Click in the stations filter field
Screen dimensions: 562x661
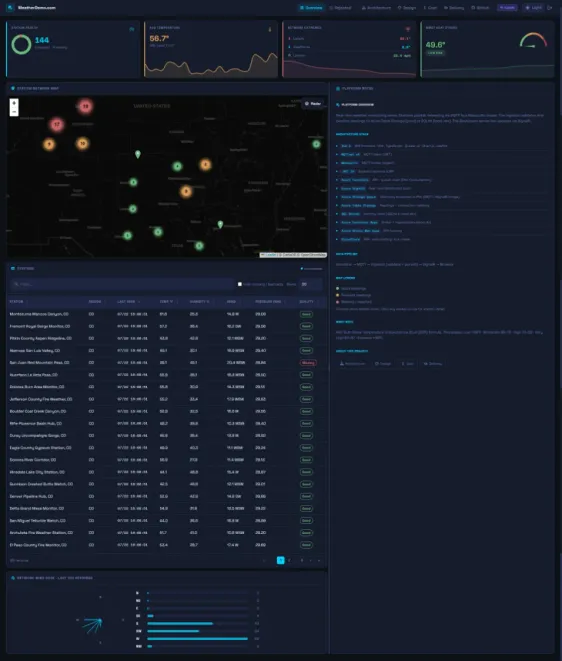(x=122, y=284)
